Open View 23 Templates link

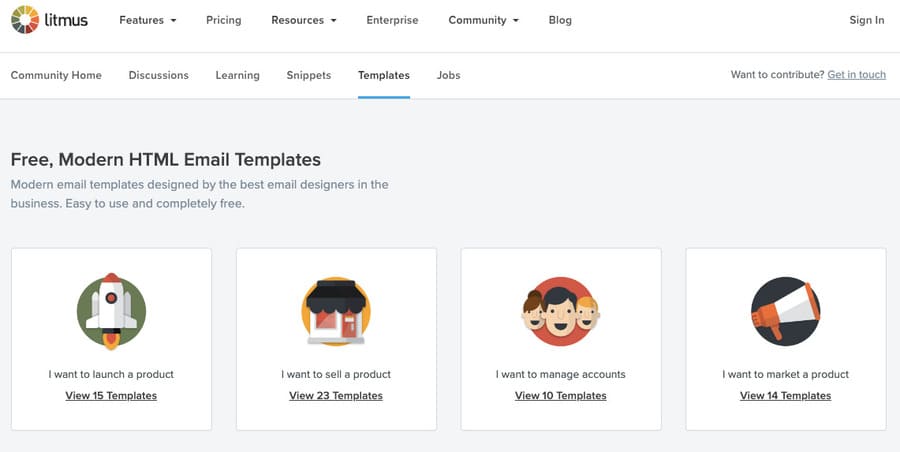point(336,396)
